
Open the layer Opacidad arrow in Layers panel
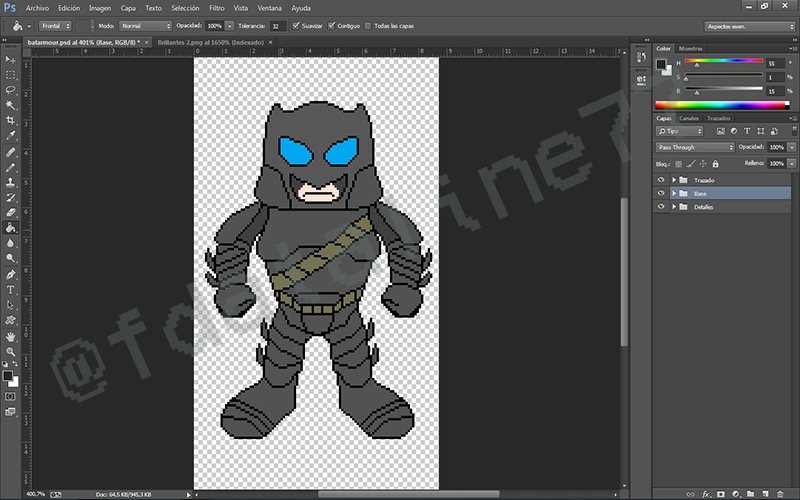click(x=792, y=147)
